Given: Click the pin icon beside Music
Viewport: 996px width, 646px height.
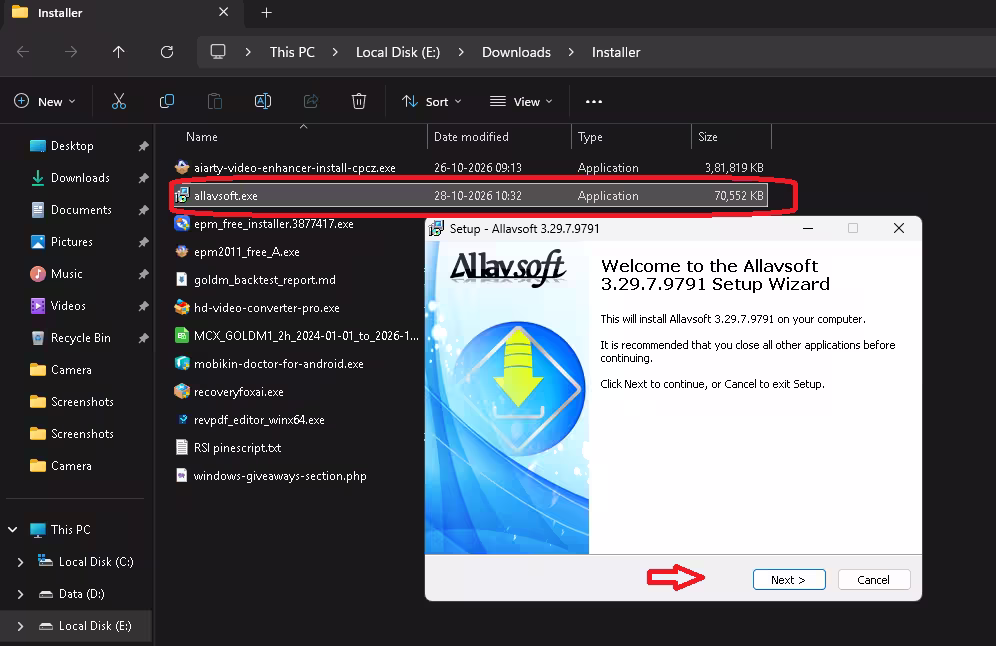Looking at the screenshot, I should pyautogui.click(x=144, y=274).
